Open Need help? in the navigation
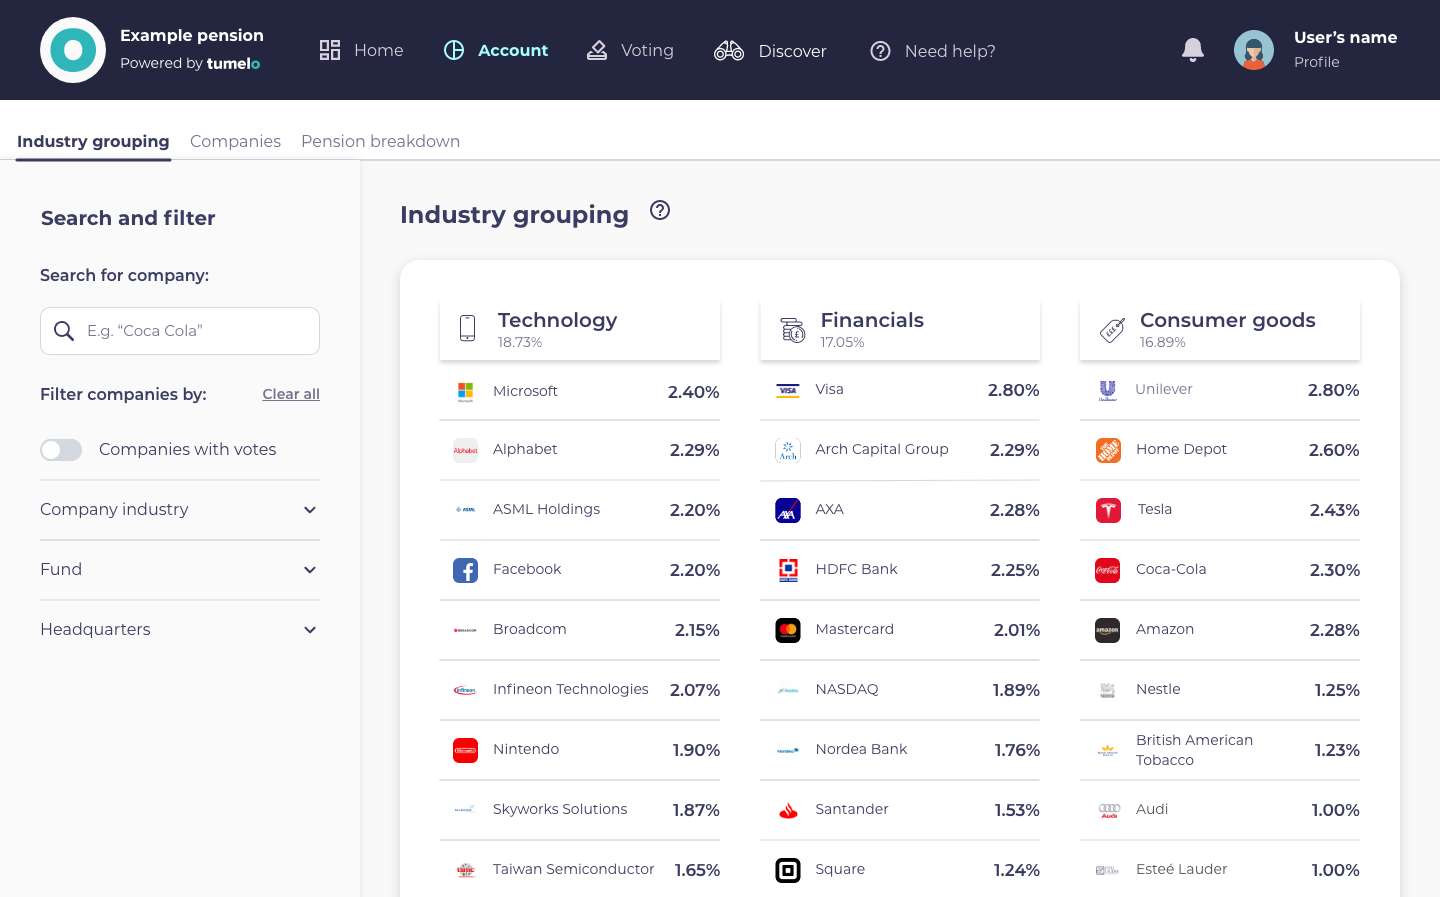The height and width of the screenshot is (897, 1440). tap(932, 51)
